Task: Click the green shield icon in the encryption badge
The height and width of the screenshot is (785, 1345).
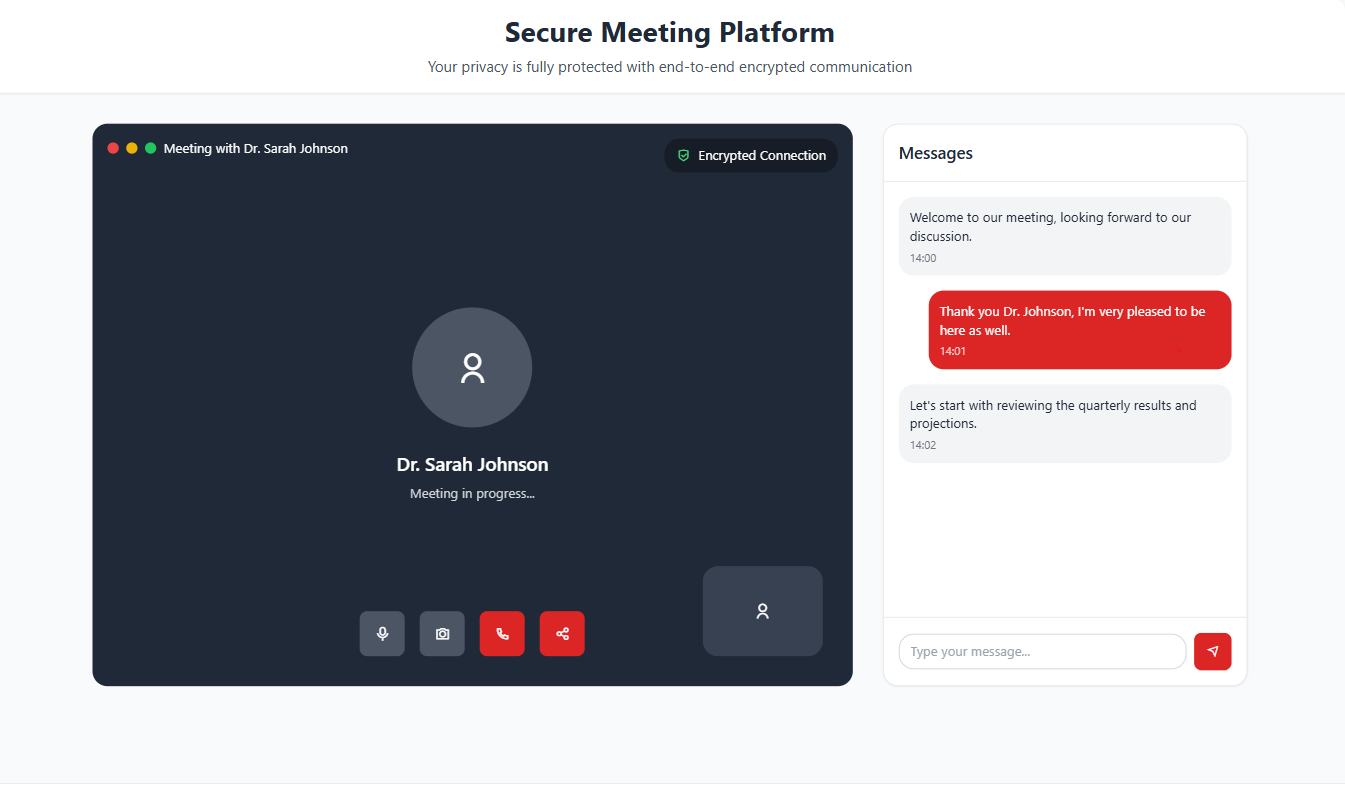Action: point(684,156)
